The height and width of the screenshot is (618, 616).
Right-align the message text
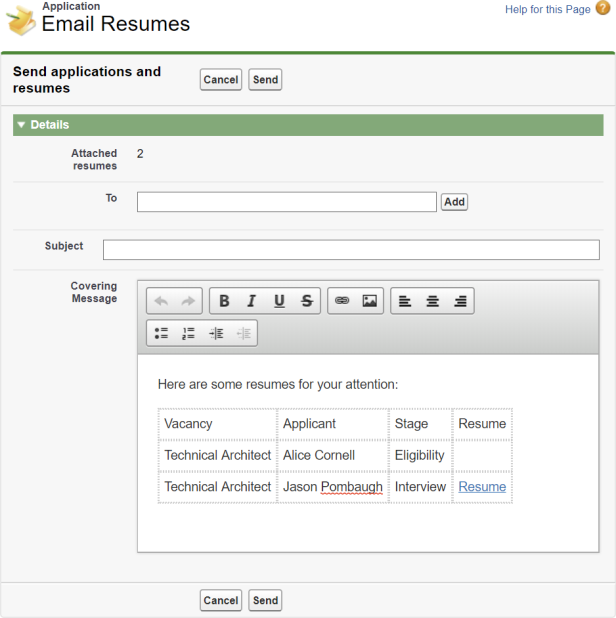(460, 301)
